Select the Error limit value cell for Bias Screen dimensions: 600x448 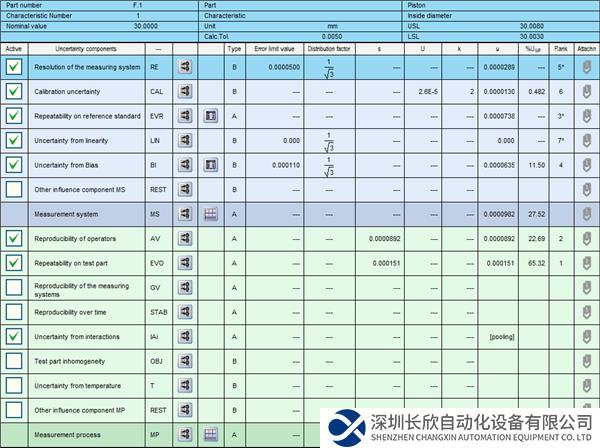[272, 164]
